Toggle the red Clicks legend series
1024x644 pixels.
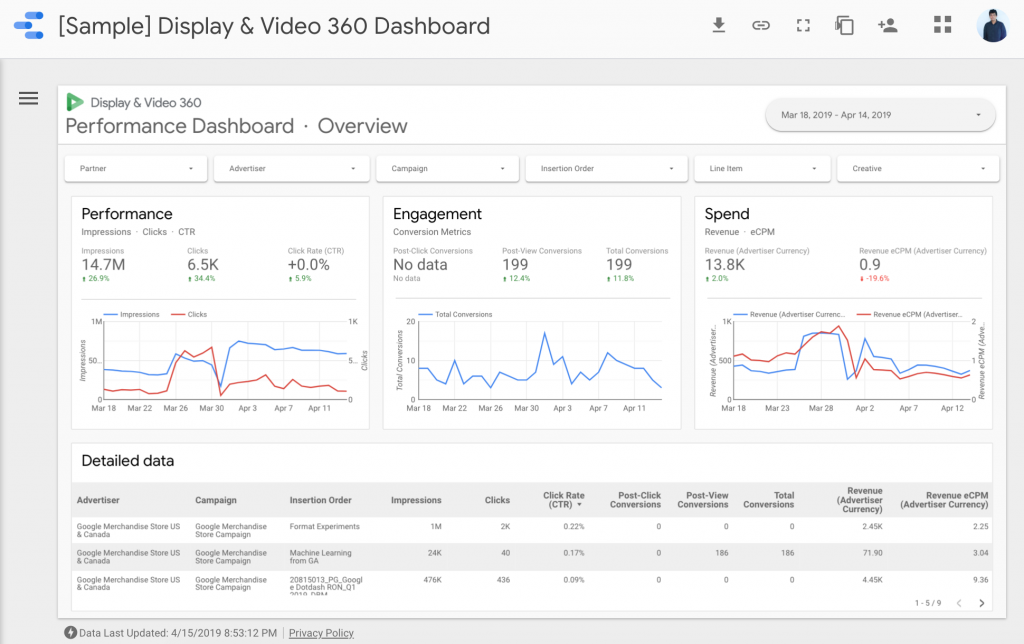[x=189, y=314]
